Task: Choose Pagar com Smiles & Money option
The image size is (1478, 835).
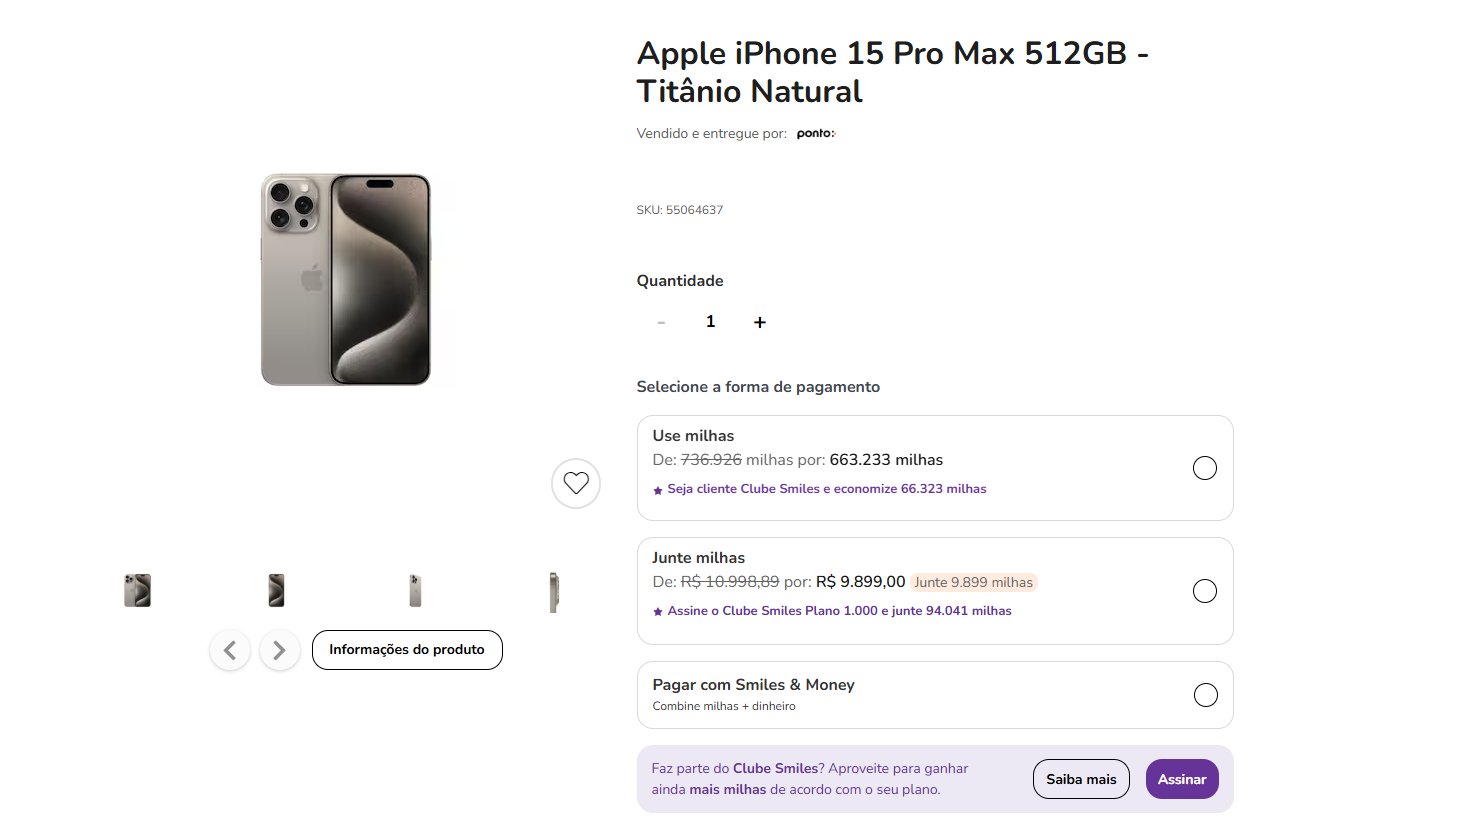Action: (935, 695)
